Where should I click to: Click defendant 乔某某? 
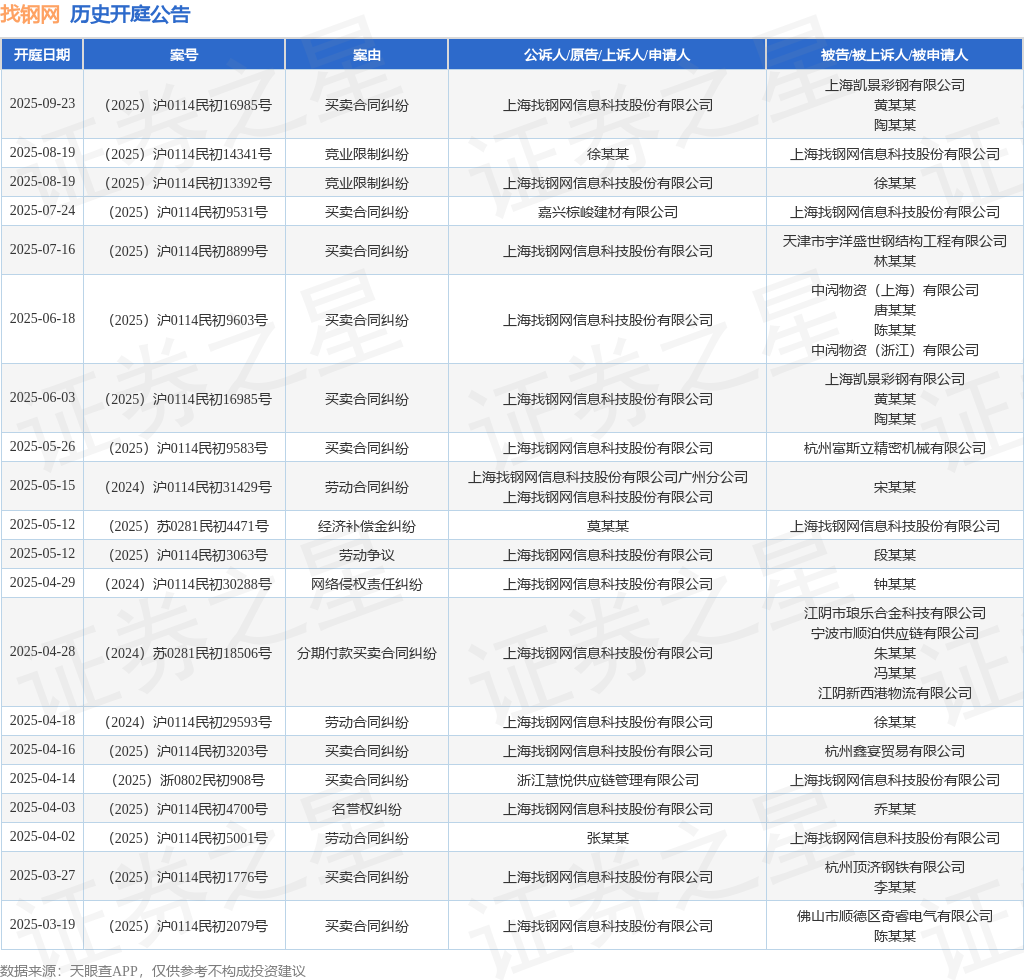(895, 809)
